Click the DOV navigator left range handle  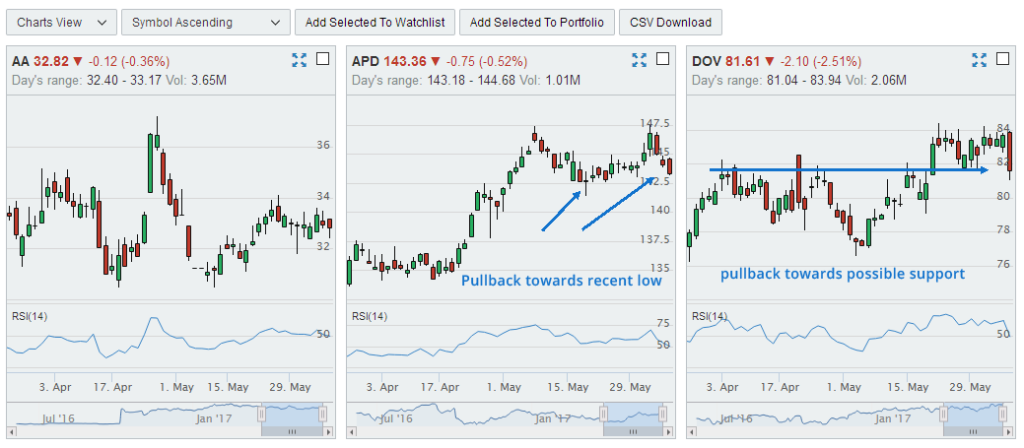pyautogui.click(x=943, y=414)
